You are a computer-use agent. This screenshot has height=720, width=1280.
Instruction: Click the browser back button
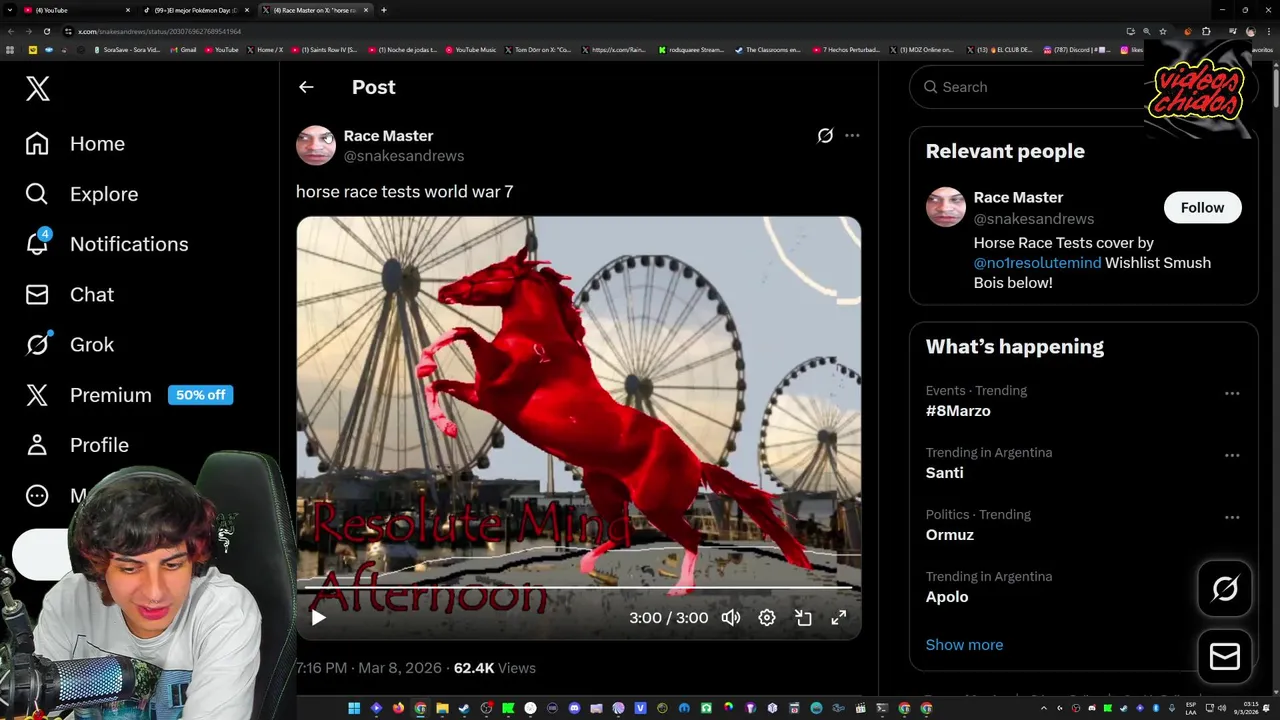pos(11,31)
